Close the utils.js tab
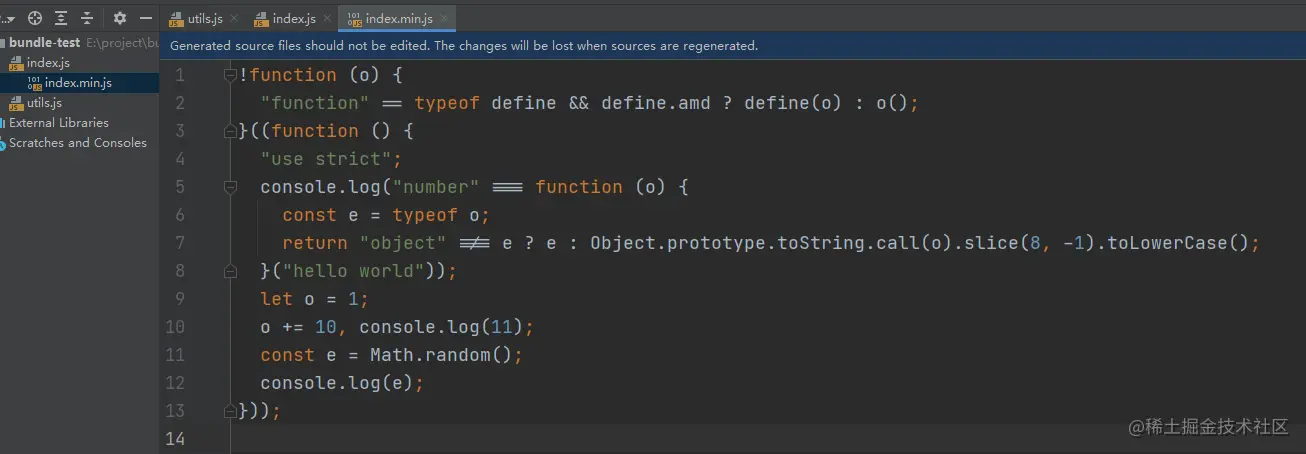Viewport: 1306px width, 454px height. [234, 19]
